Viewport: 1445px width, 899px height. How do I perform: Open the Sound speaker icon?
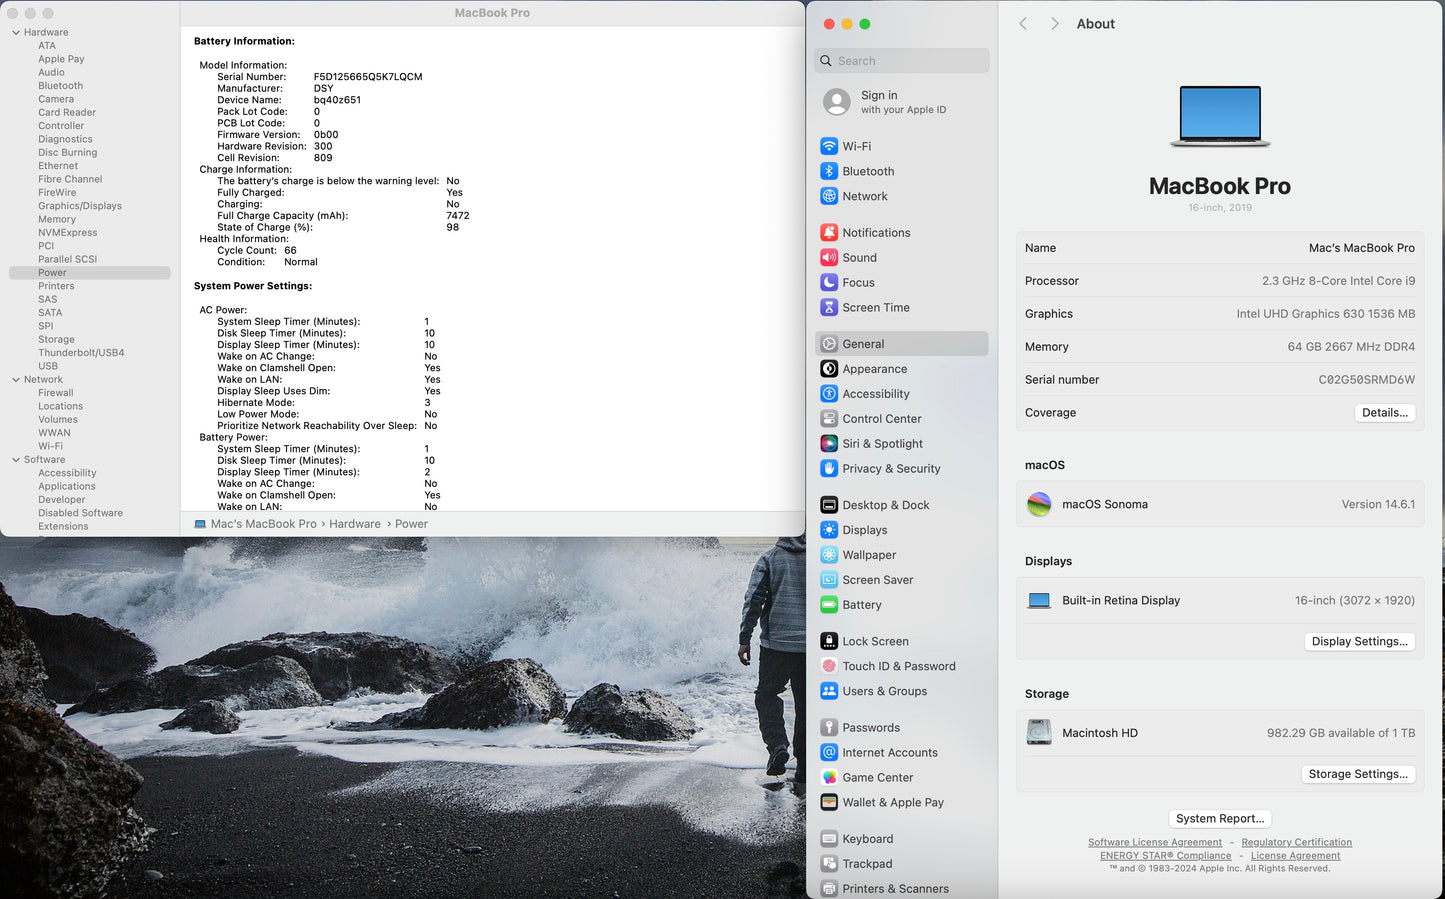pos(829,257)
